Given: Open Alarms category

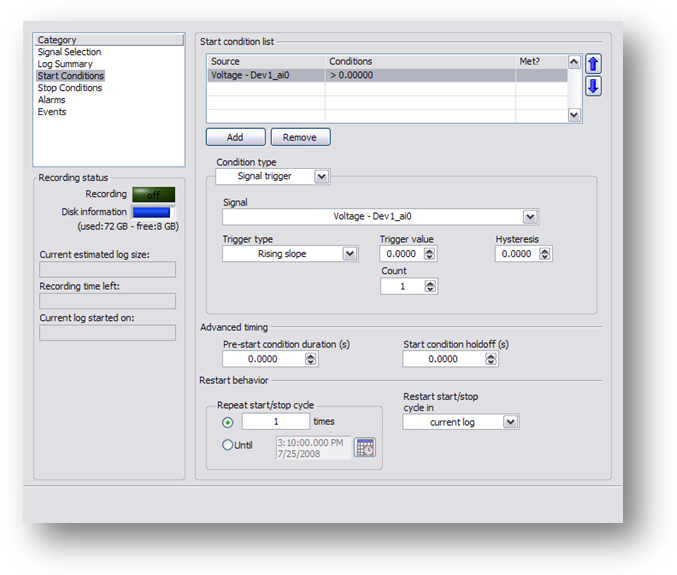Looking at the screenshot, I should (x=52, y=100).
